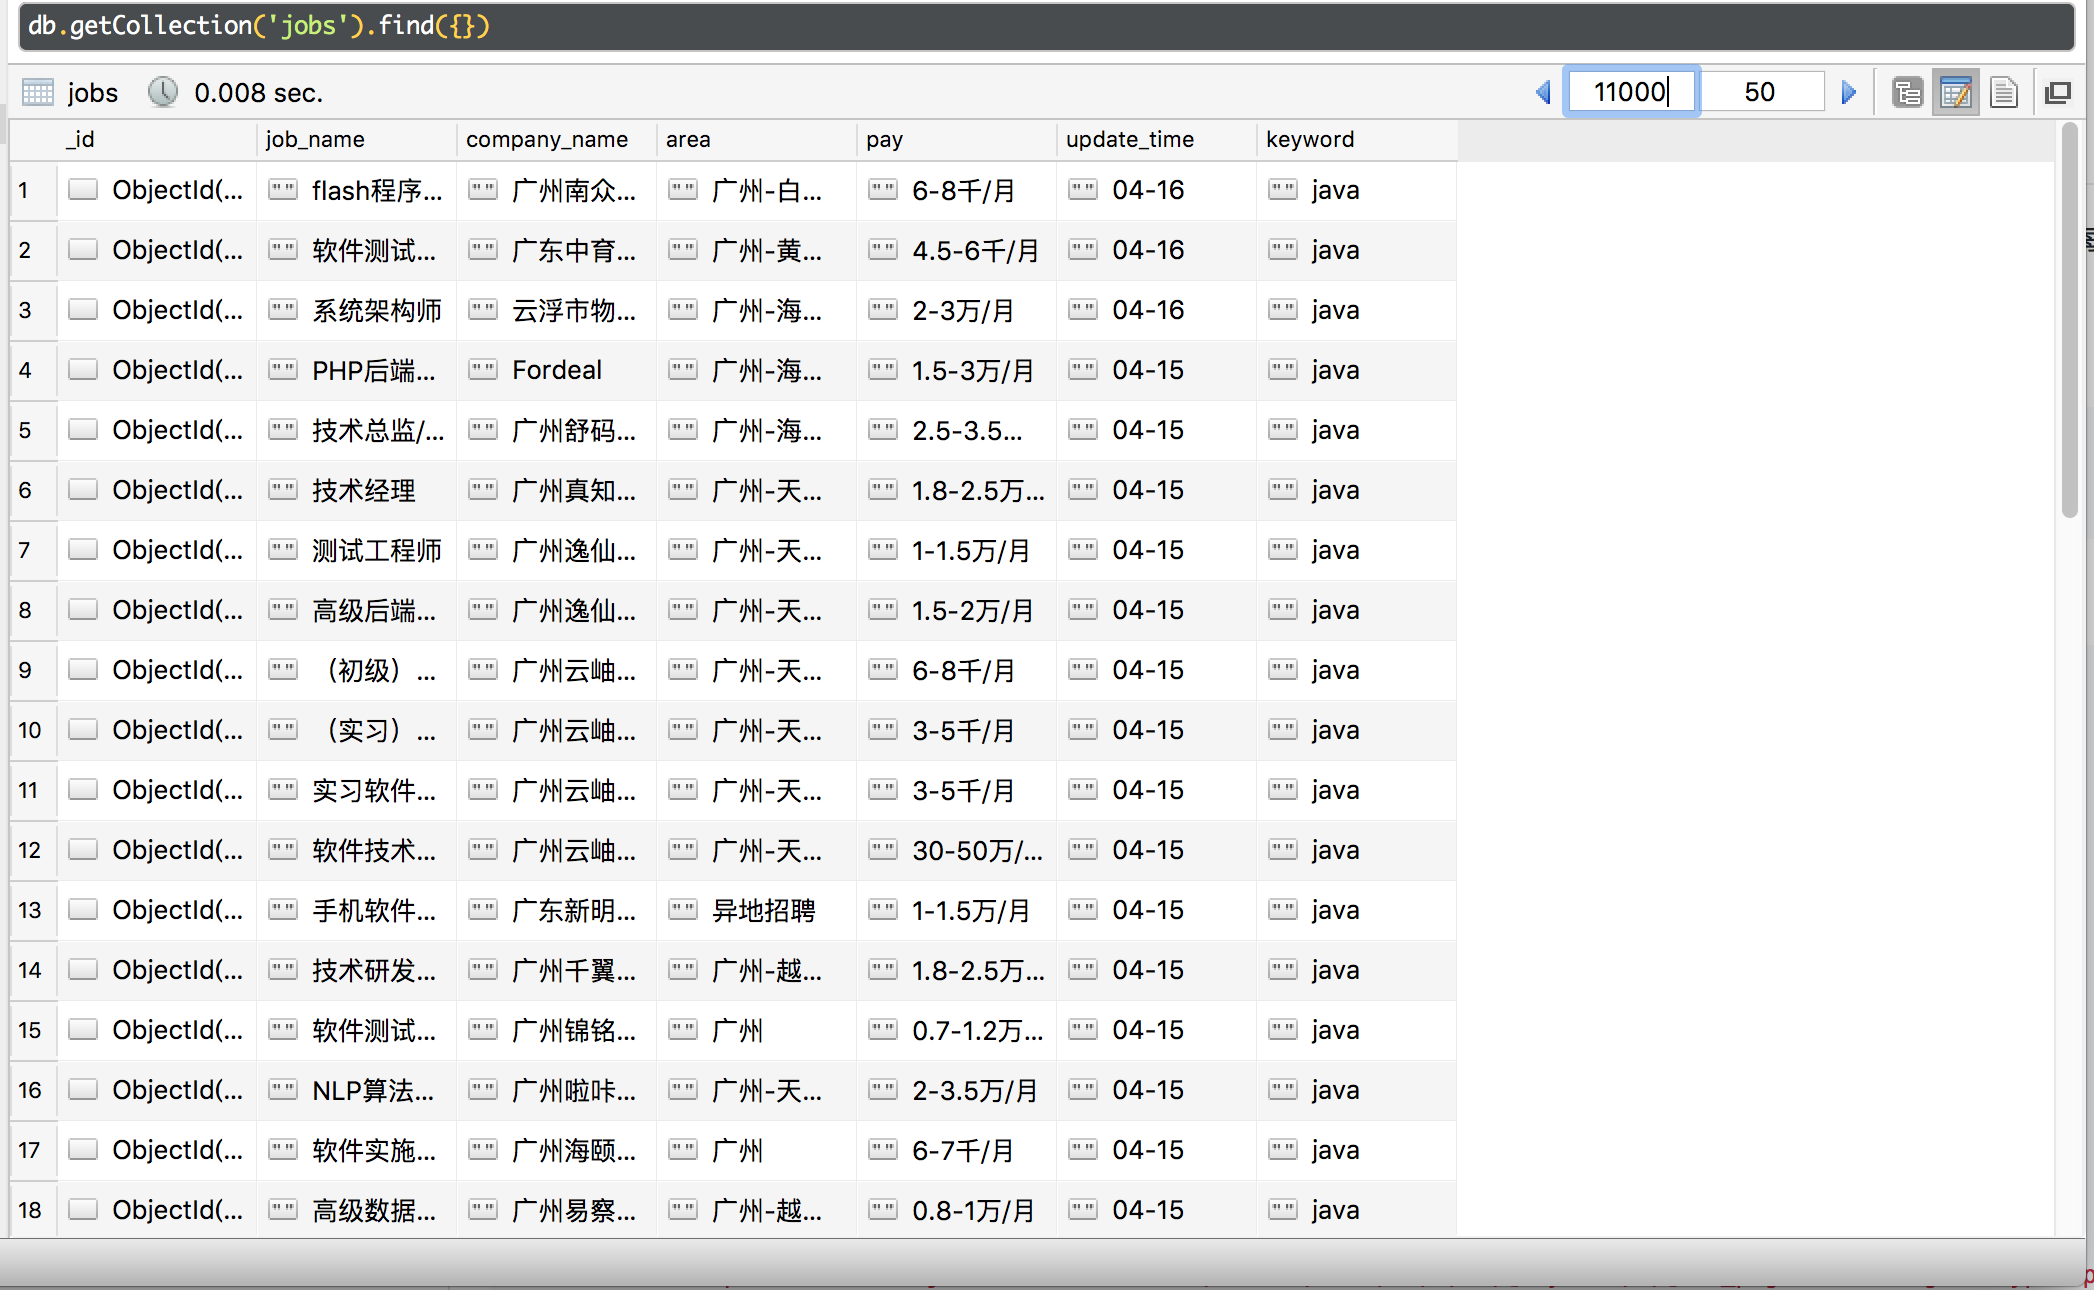Click the query time clock icon

pyautogui.click(x=162, y=93)
